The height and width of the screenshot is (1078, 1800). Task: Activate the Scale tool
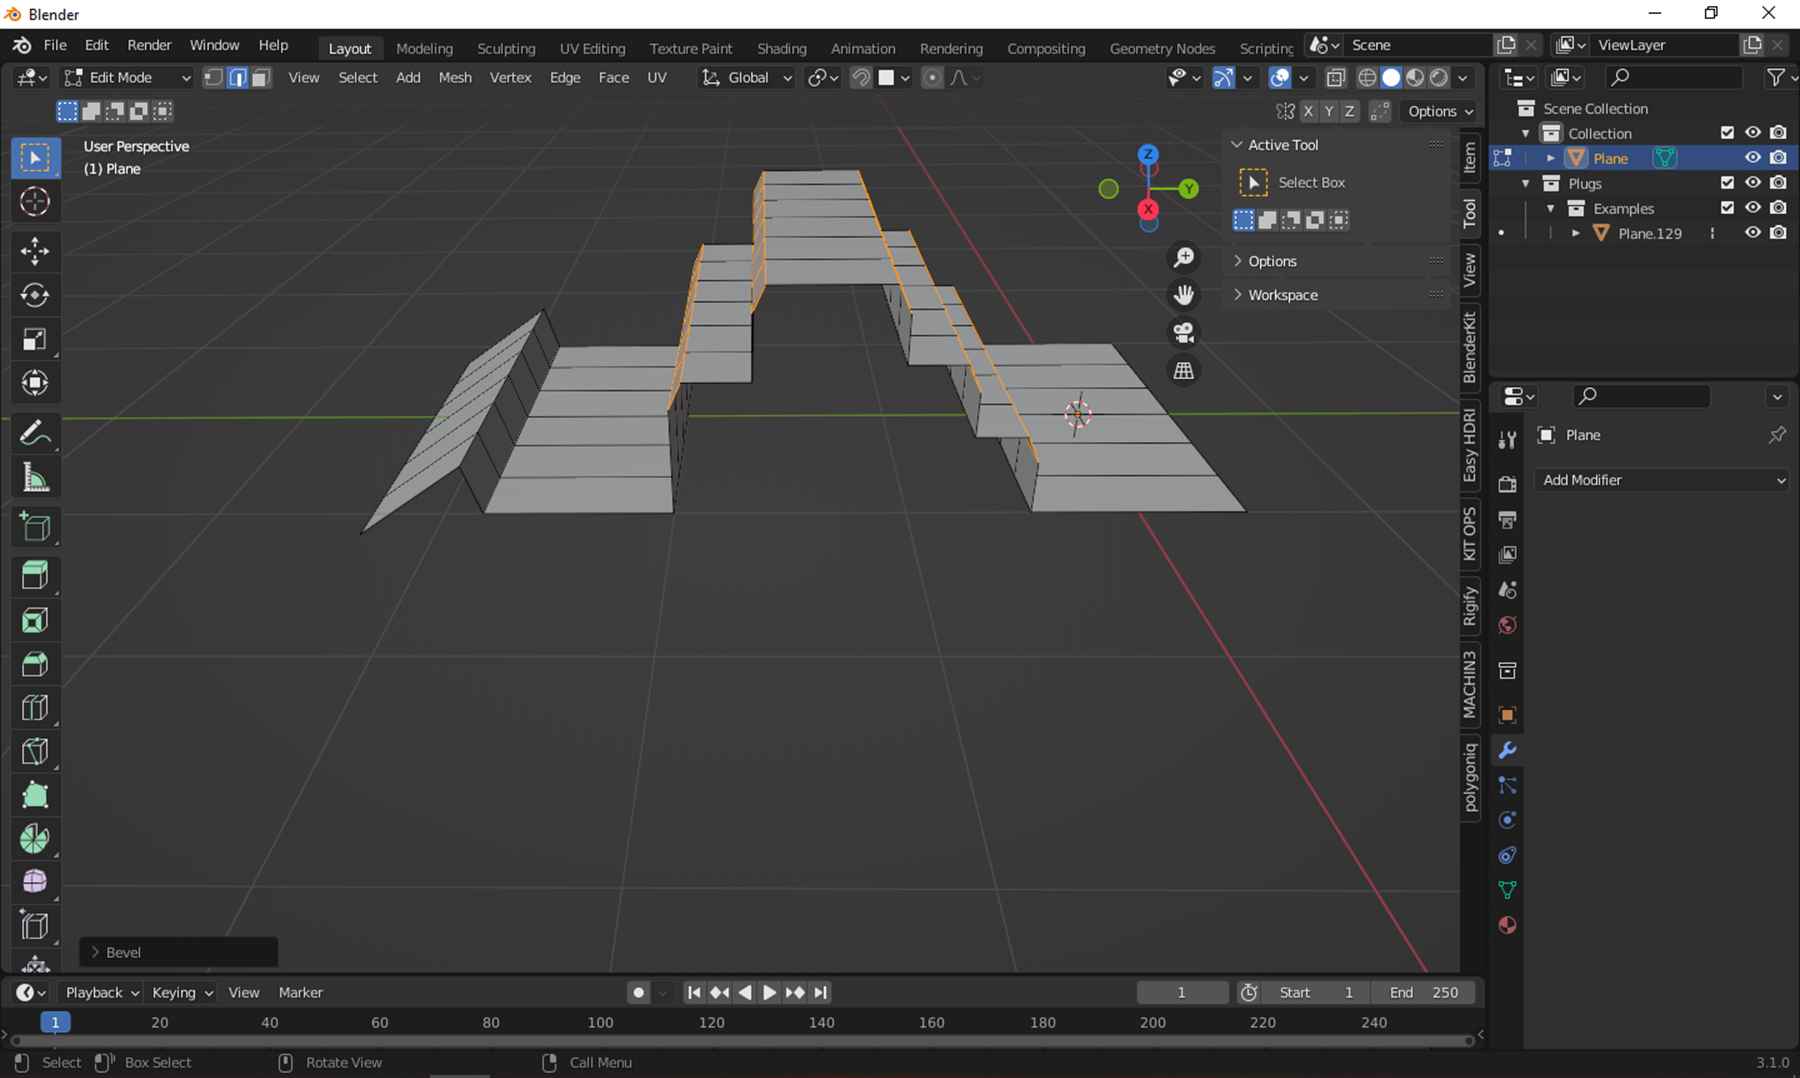click(35, 339)
